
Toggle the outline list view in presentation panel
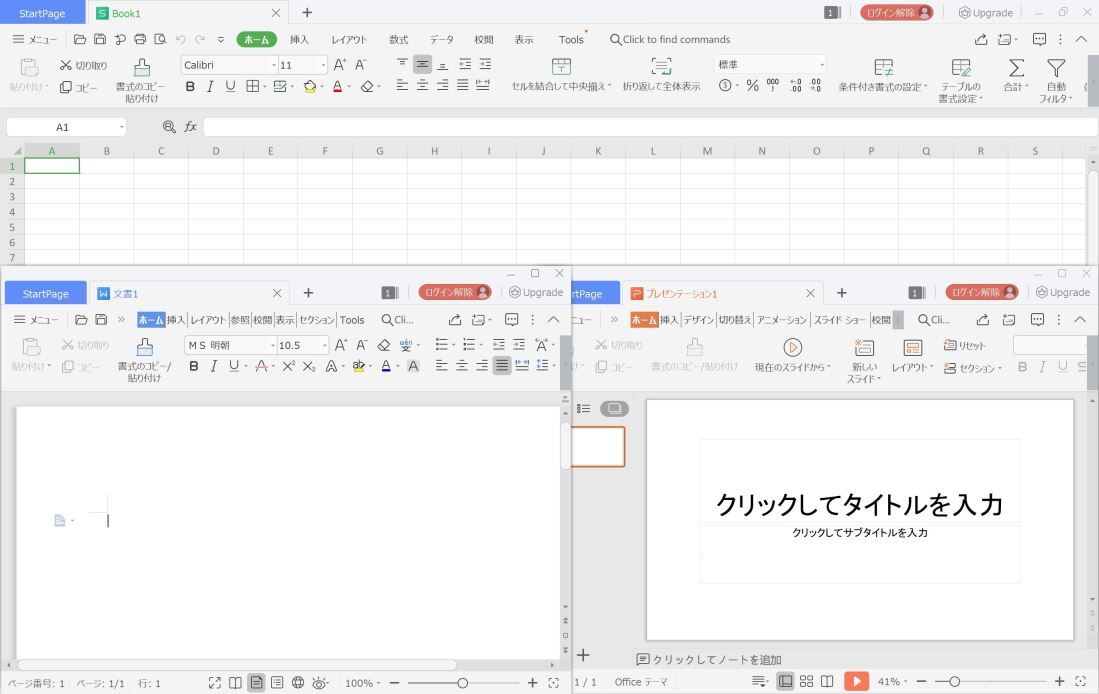click(584, 409)
